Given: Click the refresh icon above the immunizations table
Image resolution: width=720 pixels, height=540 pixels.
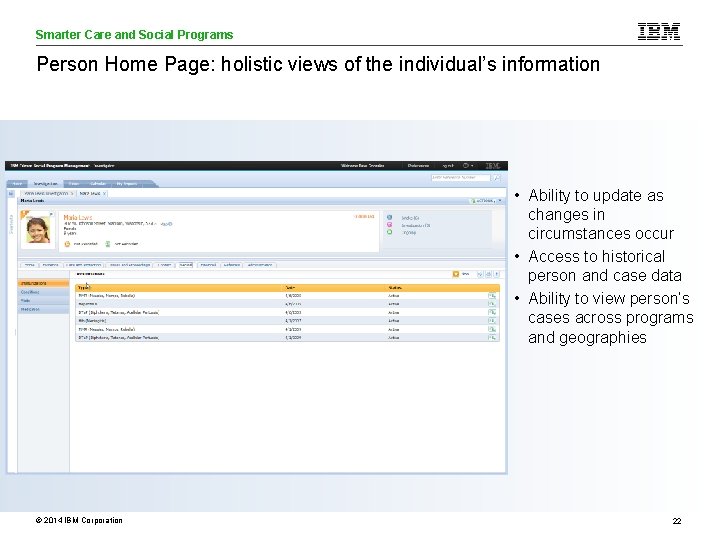Looking at the screenshot, I should (480, 274).
